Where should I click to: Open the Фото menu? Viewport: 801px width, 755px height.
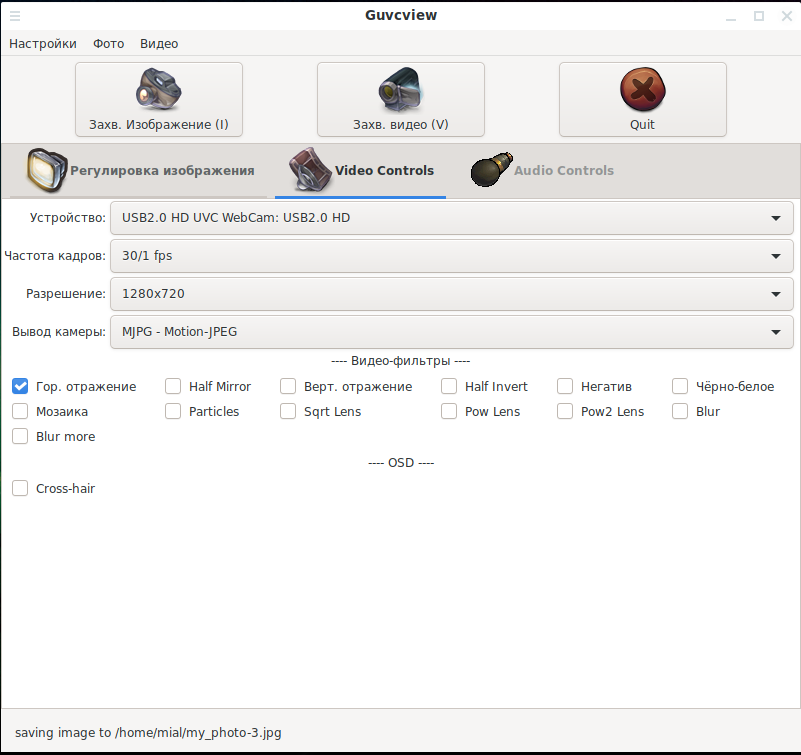coord(108,44)
